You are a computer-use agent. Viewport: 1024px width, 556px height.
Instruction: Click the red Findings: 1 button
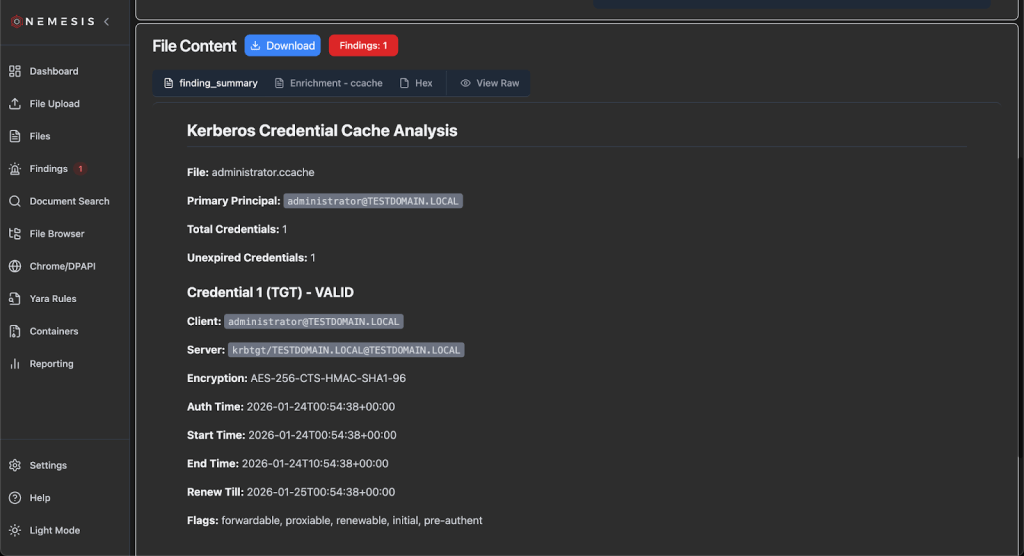click(x=363, y=45)
